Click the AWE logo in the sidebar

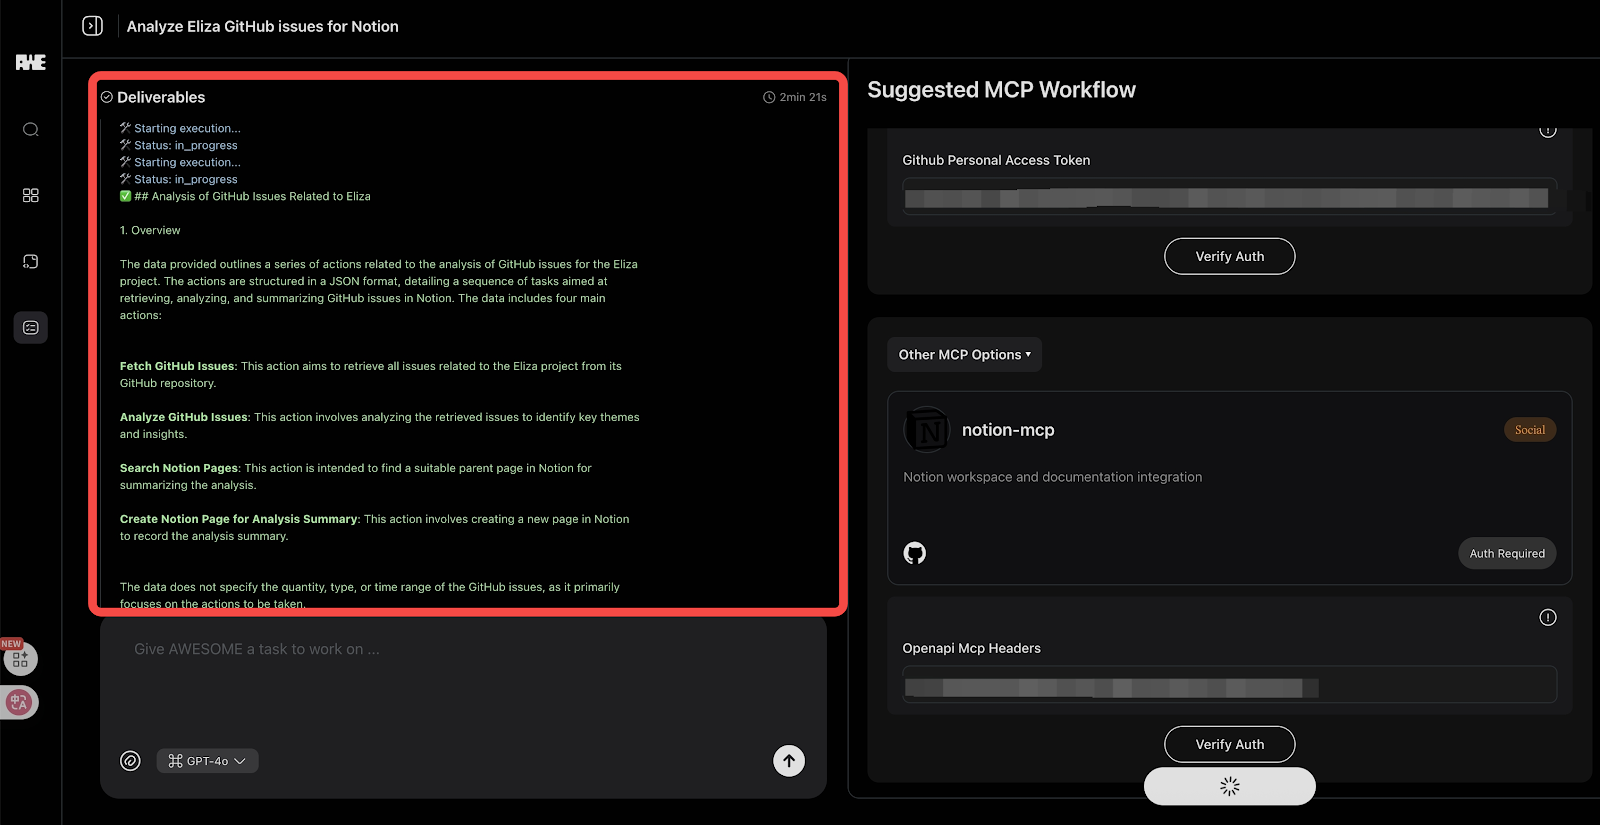(30, 63)
